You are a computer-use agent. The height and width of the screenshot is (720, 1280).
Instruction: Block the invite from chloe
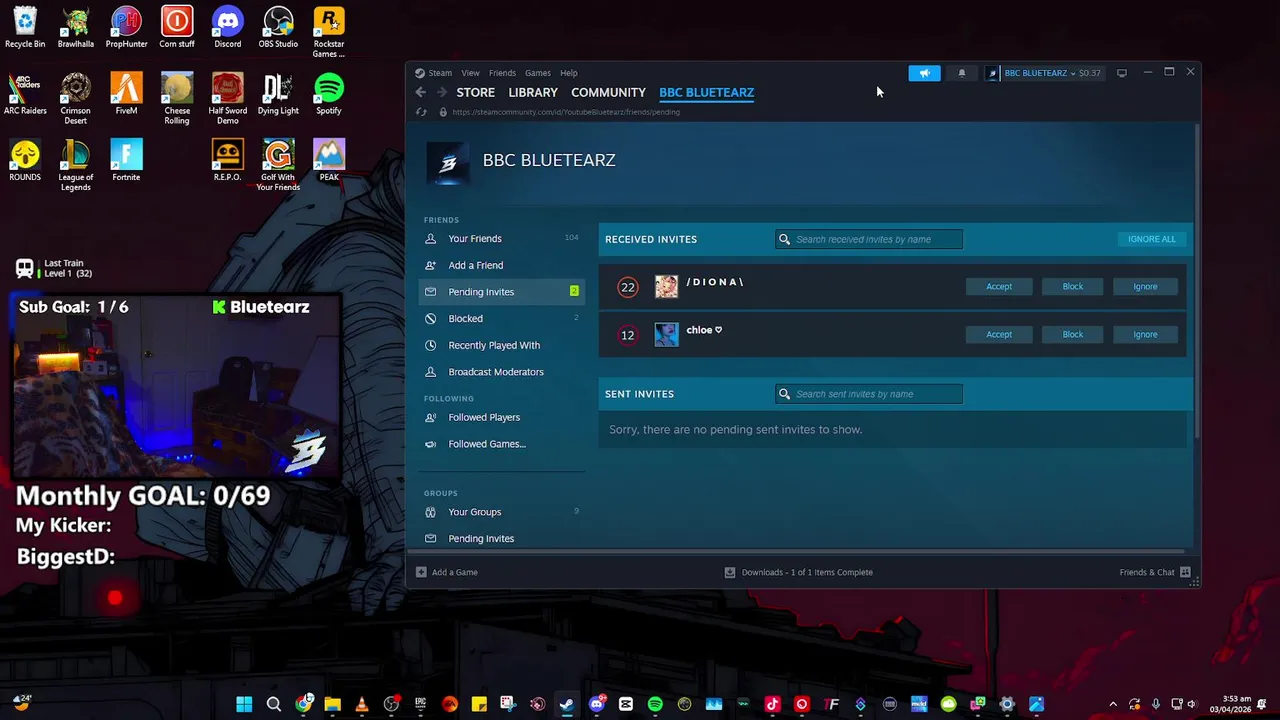1072,334
